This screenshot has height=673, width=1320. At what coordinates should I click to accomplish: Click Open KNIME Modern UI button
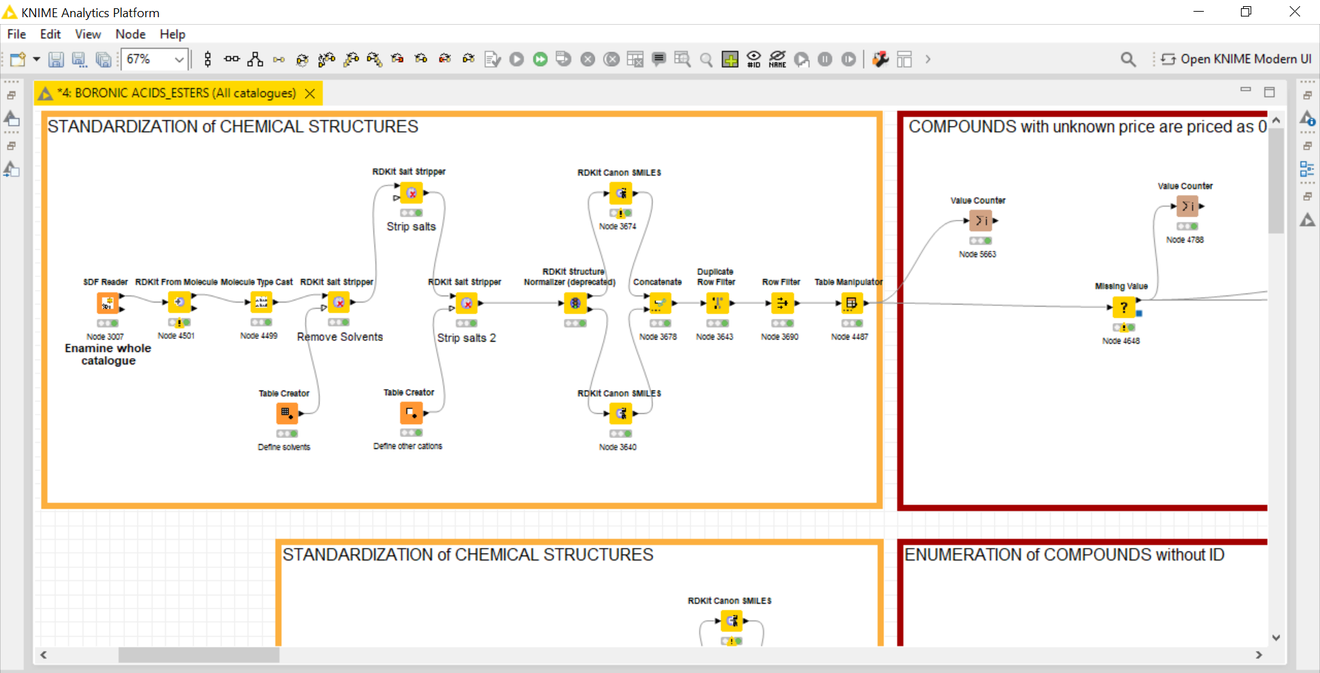(1236, 59)
